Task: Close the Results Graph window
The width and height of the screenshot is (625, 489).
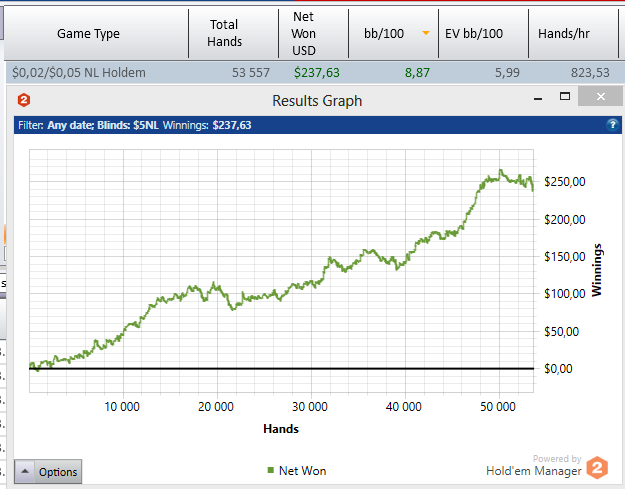Action: [600, 96]
